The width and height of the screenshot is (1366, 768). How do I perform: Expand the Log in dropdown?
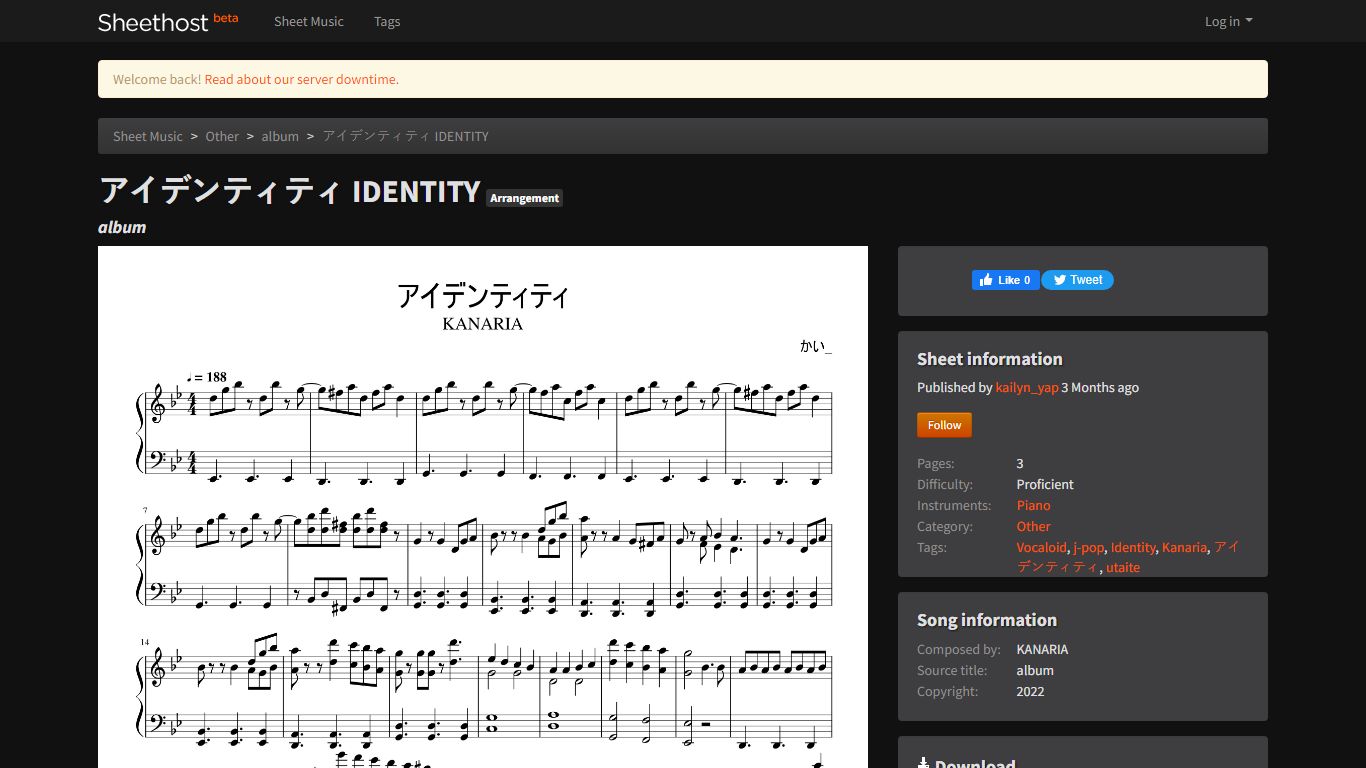click(1228, 21)
